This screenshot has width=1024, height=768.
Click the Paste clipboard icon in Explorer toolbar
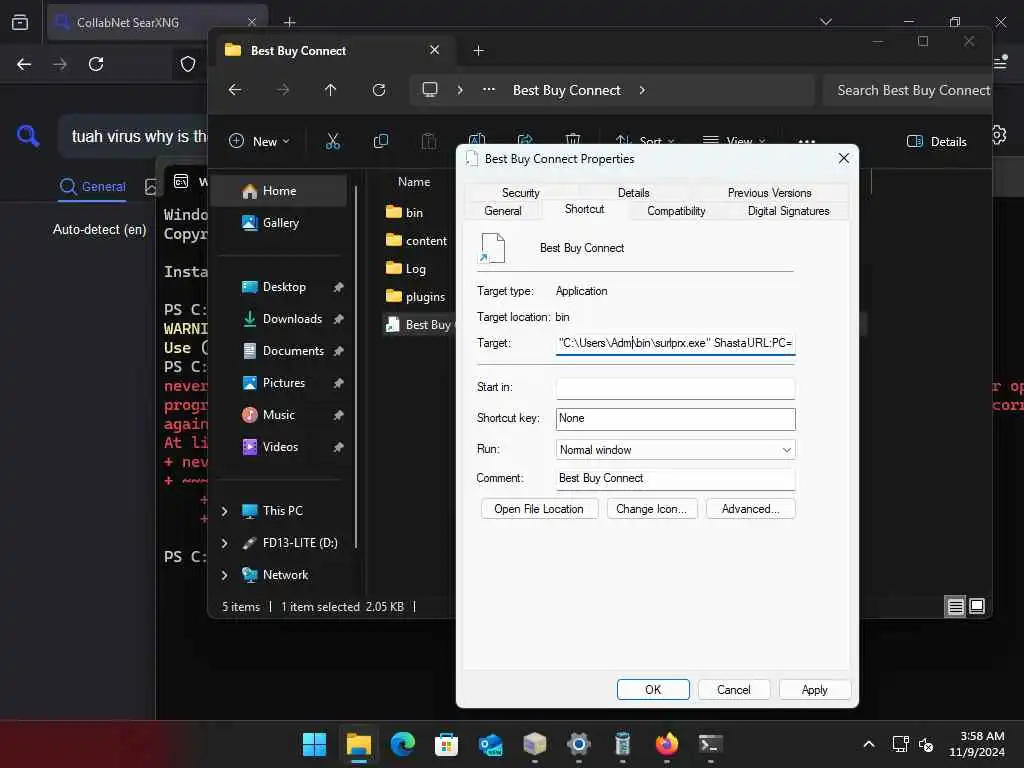point(429,141)
